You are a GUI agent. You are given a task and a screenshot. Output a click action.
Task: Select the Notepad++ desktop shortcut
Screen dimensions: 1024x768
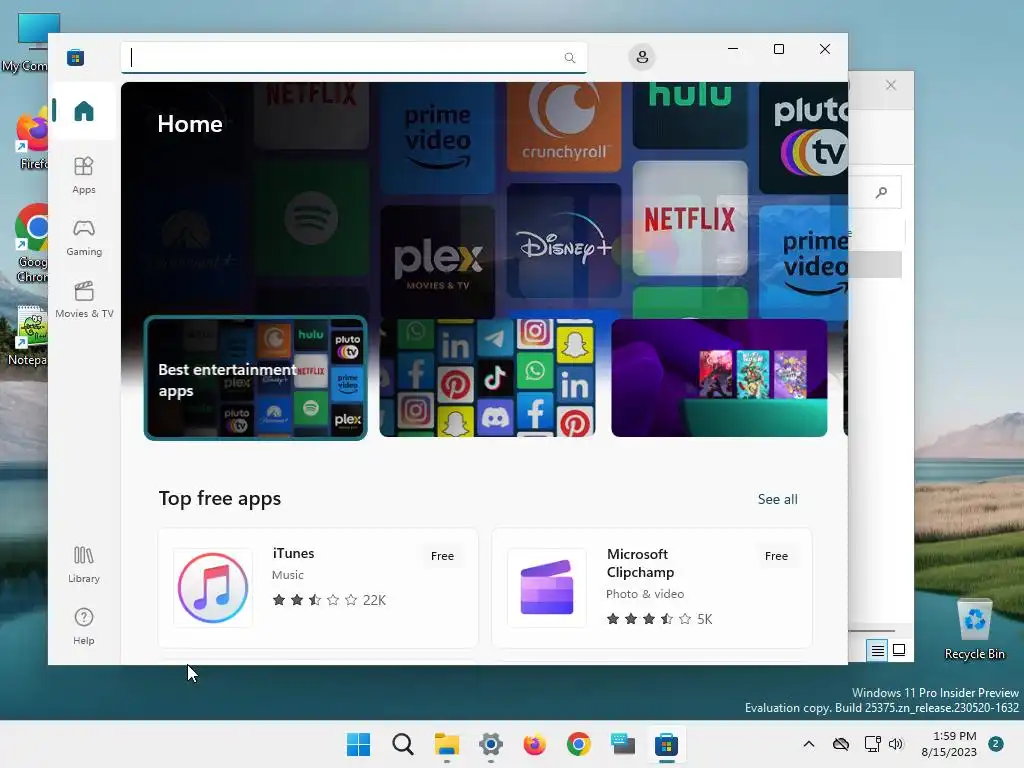click(x=30, y=336)
